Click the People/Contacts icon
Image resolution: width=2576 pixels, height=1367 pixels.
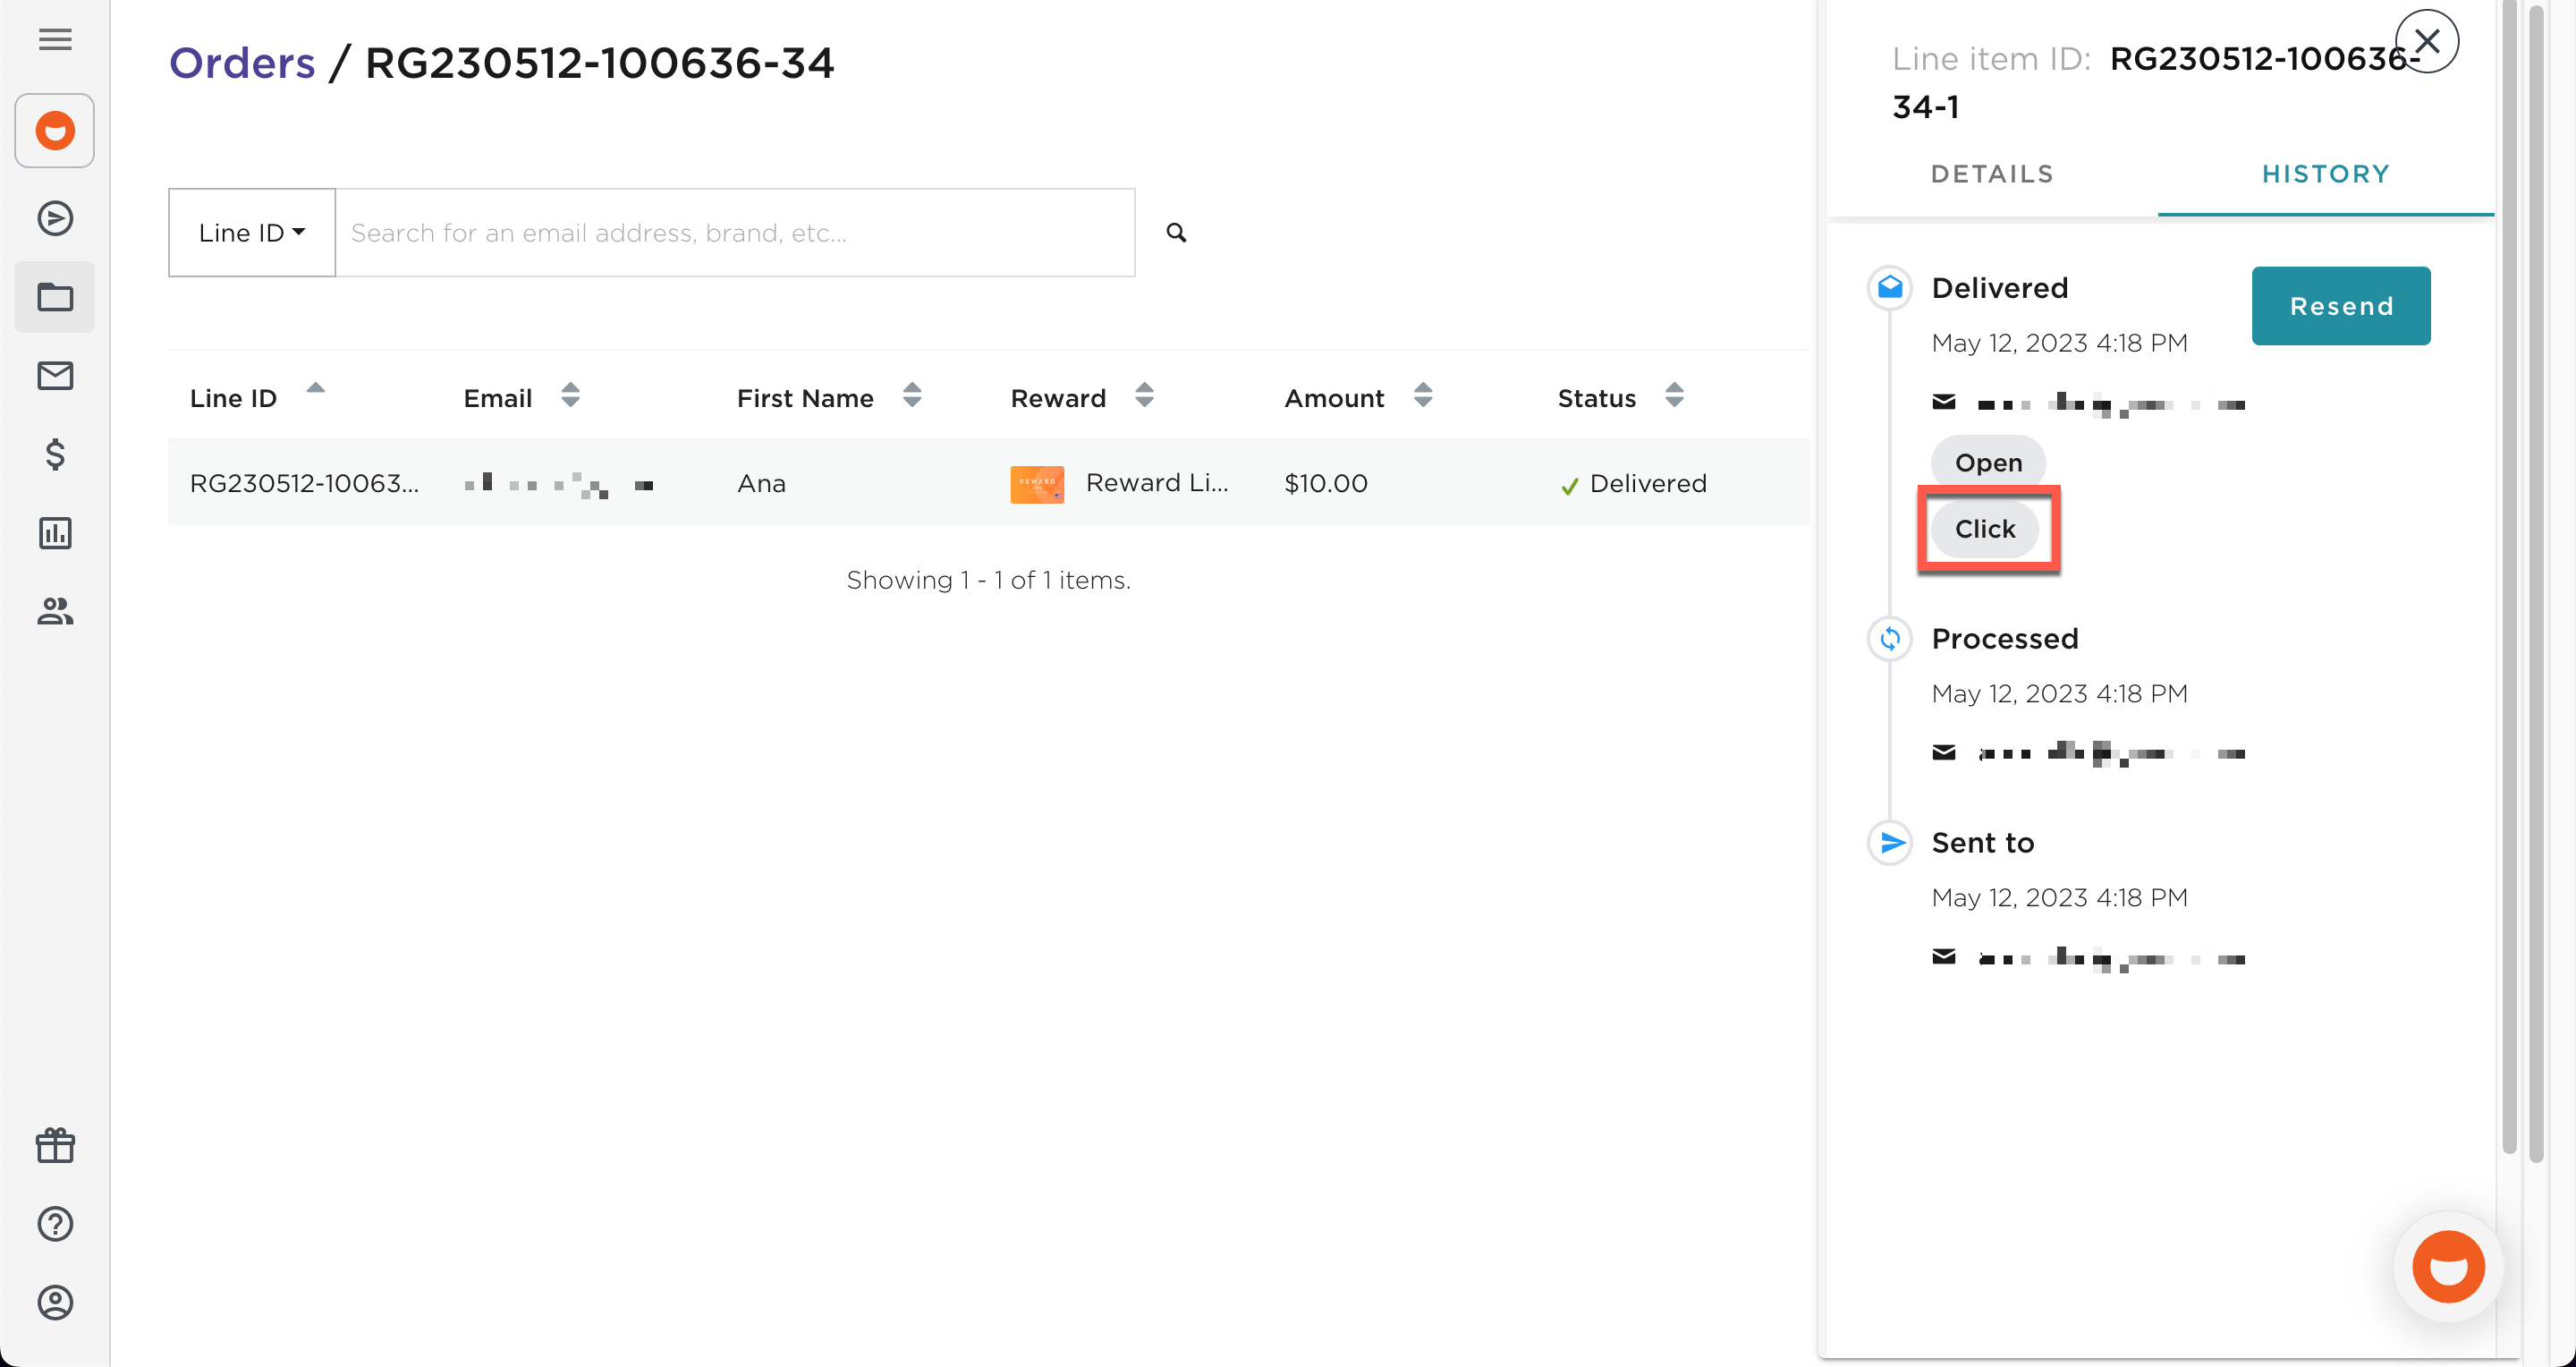point(55,610)
